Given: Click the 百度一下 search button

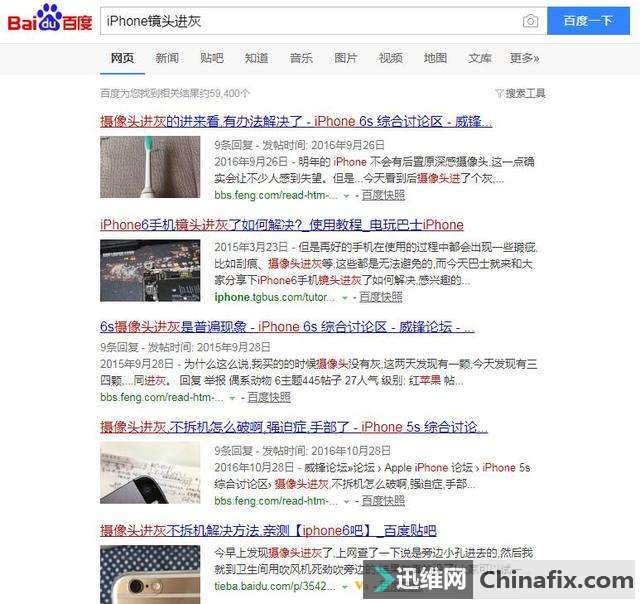Looking at the screenshot, I should point(588,21).
